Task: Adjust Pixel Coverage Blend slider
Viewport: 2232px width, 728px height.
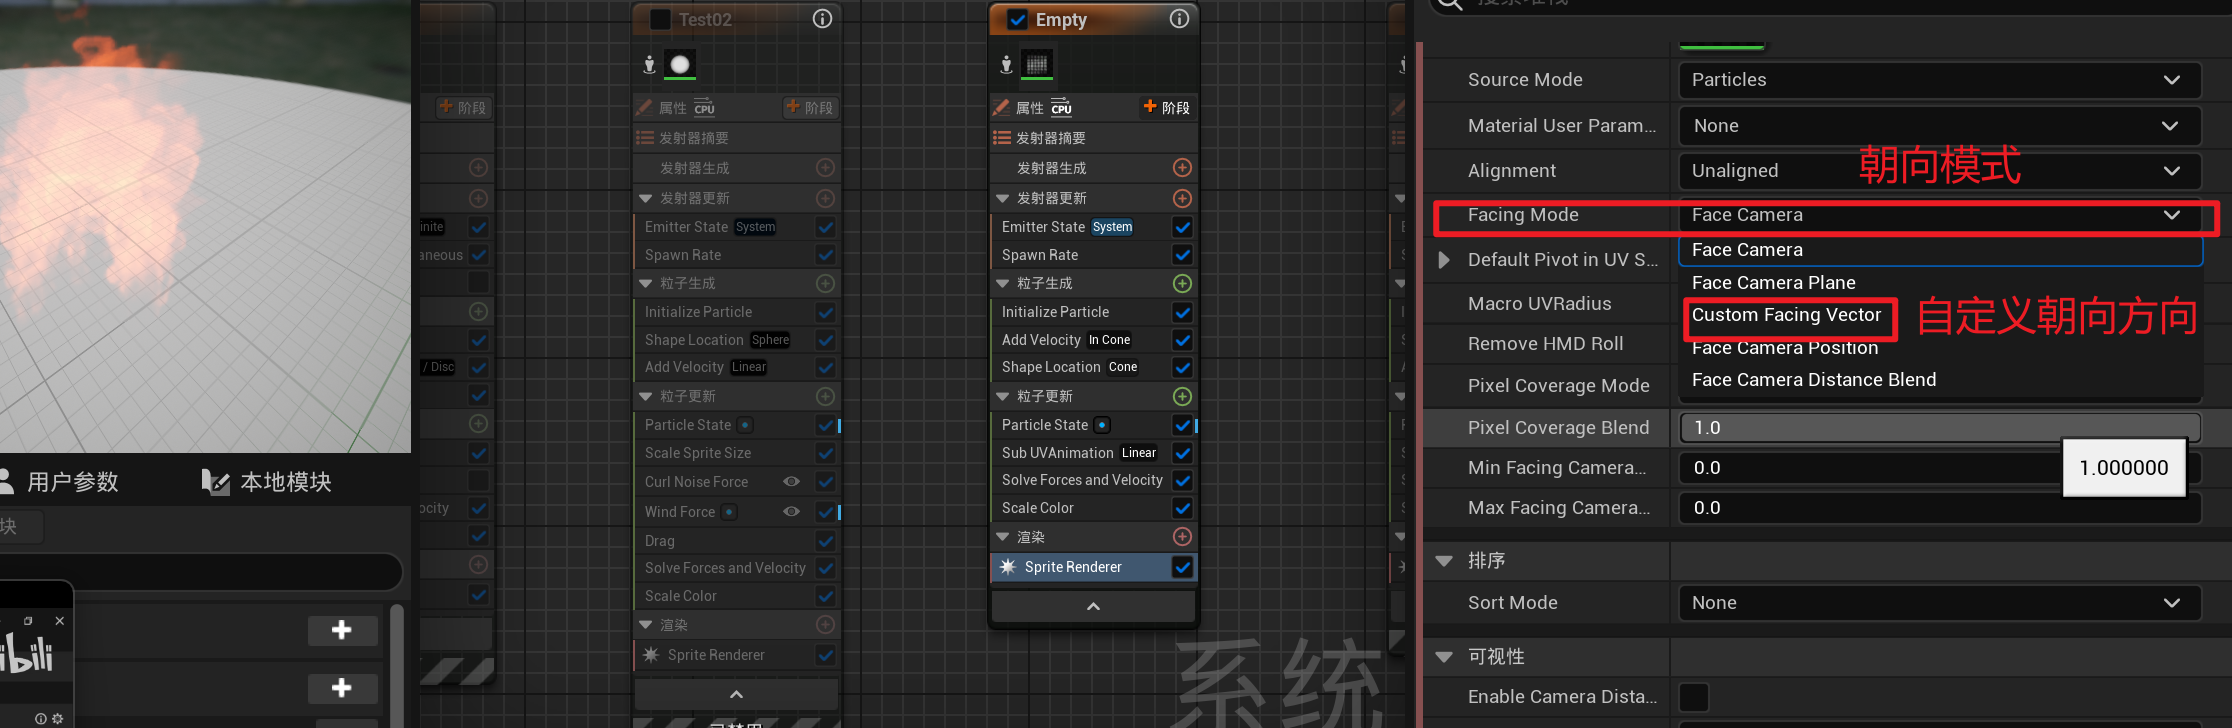Action: (1940, 428)
